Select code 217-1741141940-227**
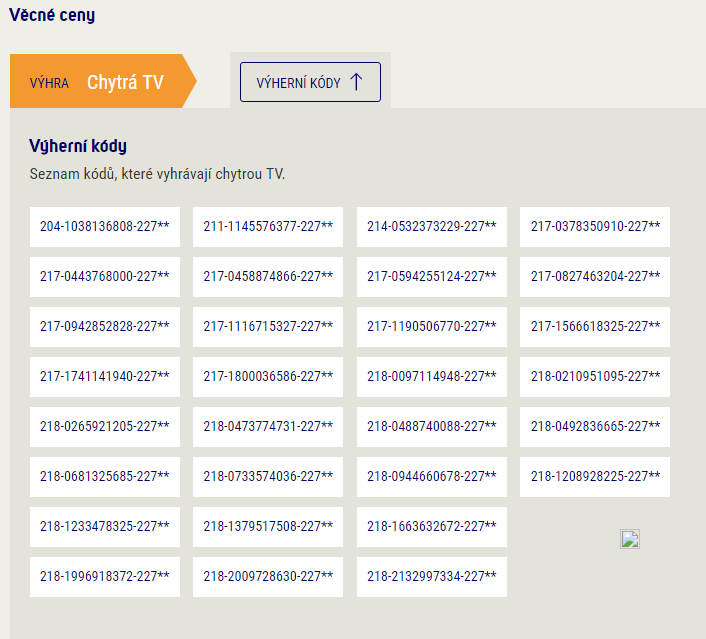The height and width of the screenshot is (639, 706). 105,377
